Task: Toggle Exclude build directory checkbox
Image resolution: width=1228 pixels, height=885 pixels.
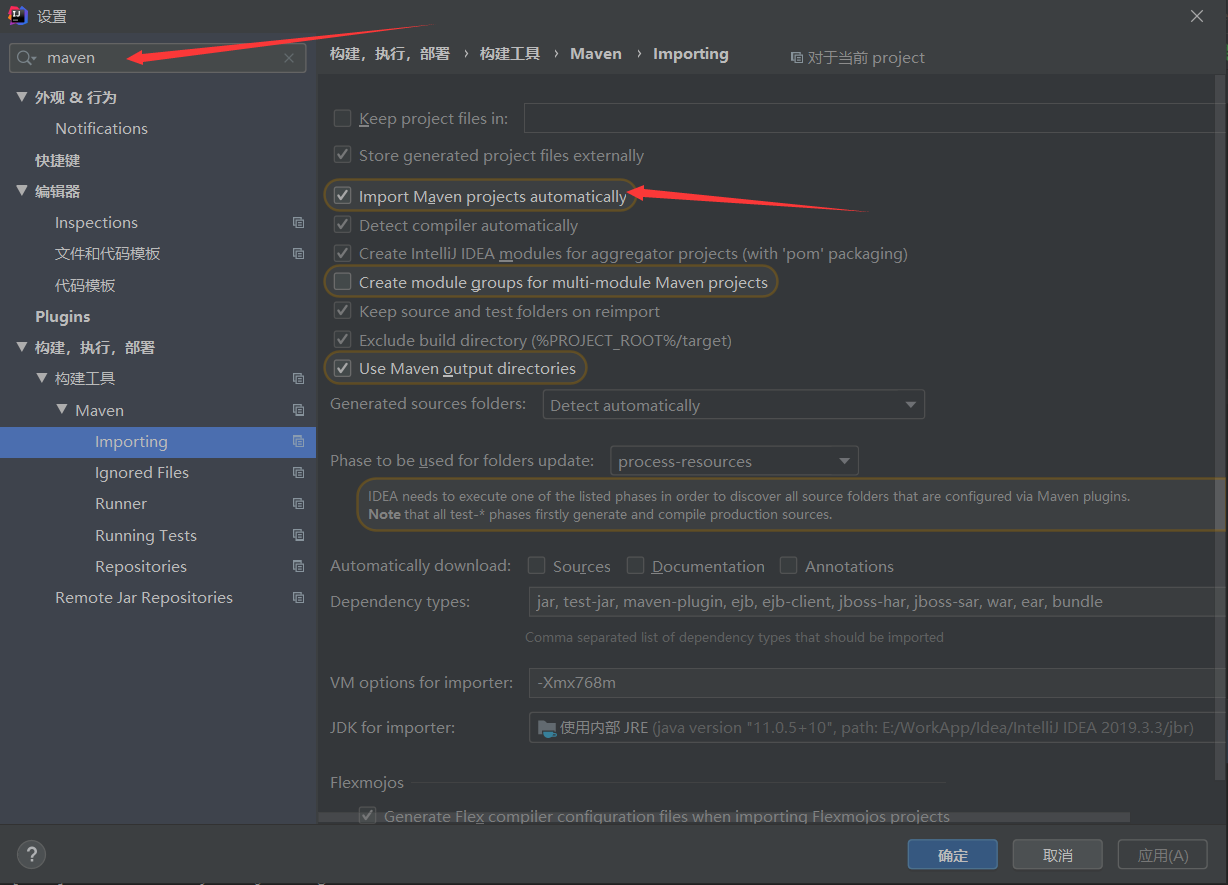Action: pyautogui.click(x=342, y=340)
